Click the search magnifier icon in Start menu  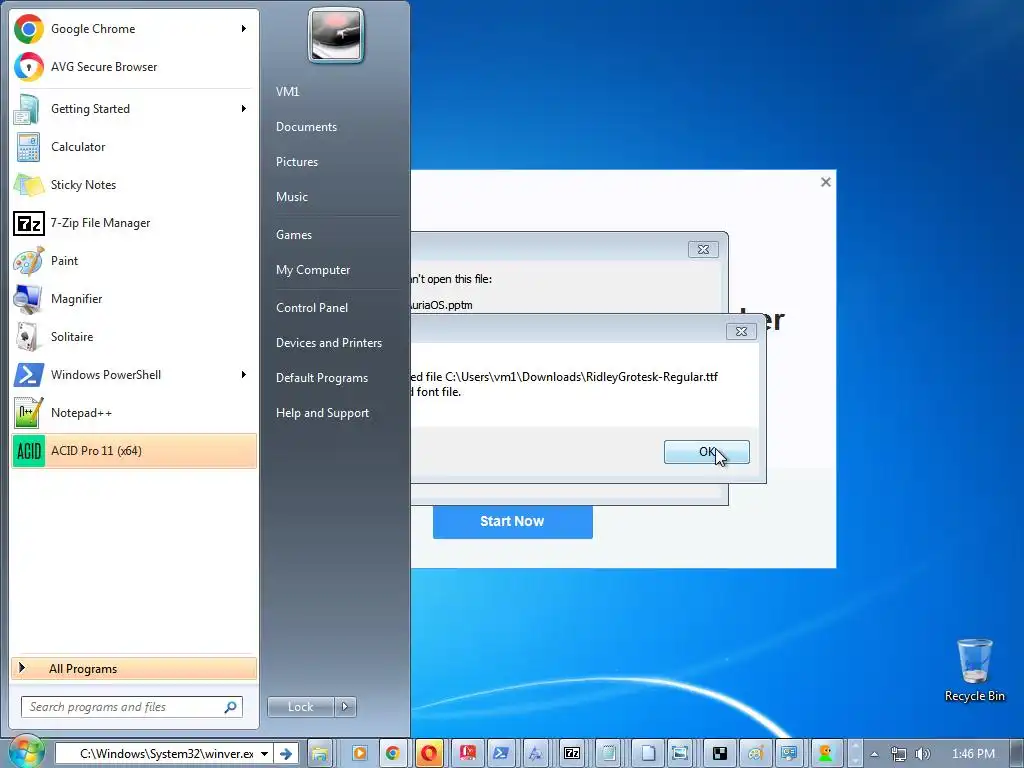click(231, 707)
